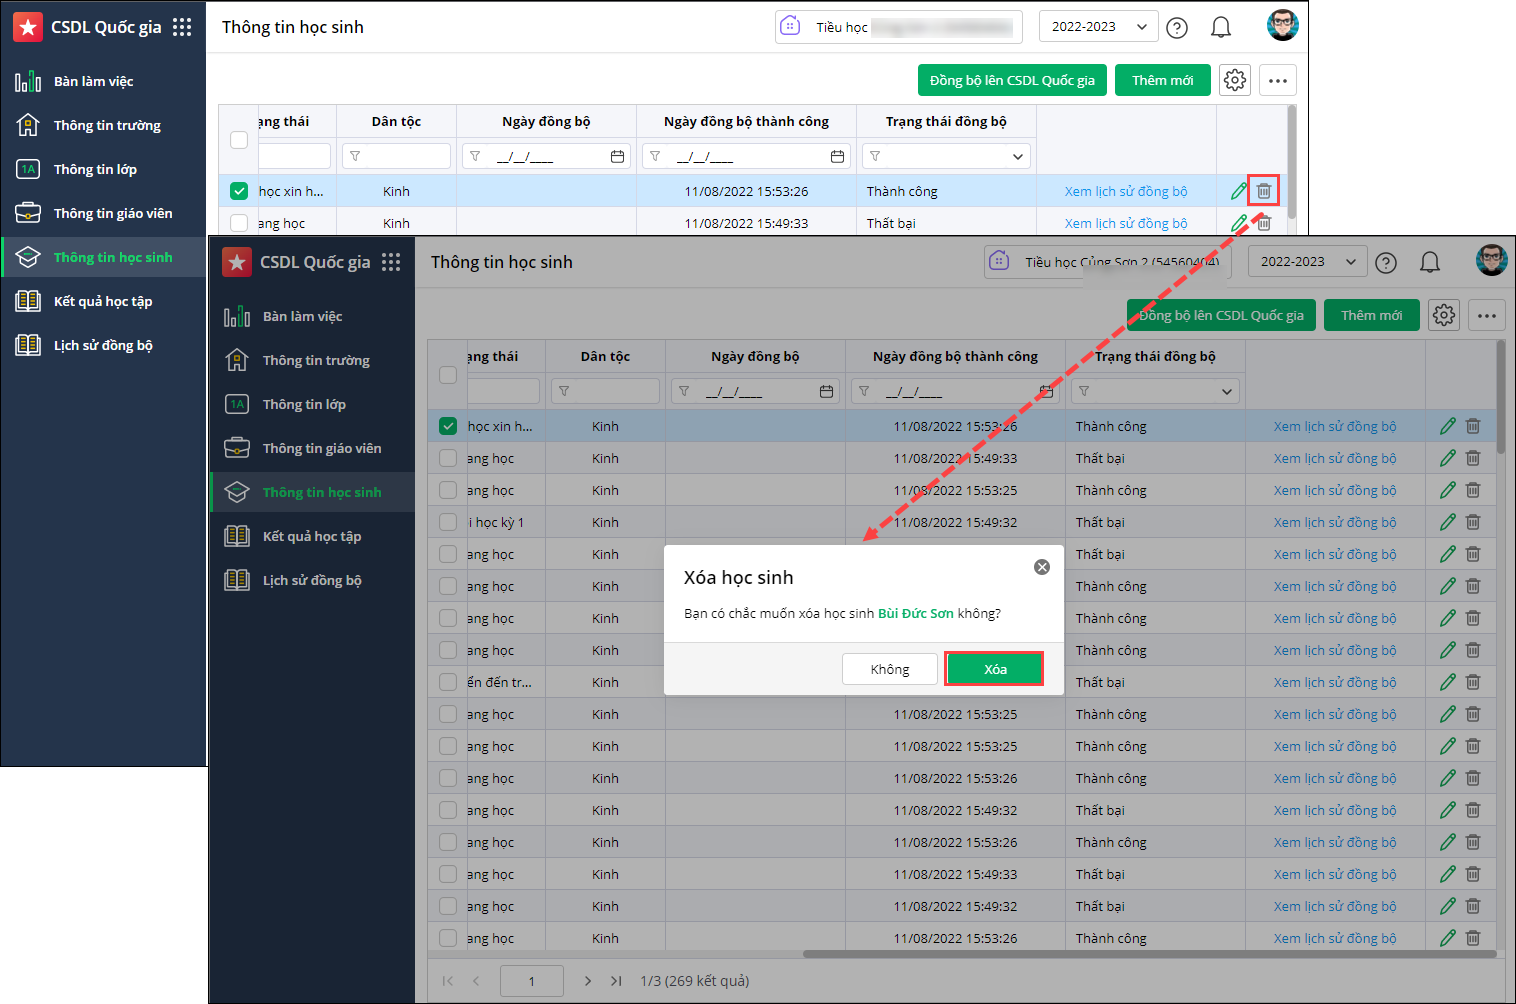Click the horizontal scrollbar under the front window table

pyautogui.click(x=1148, y=954)
